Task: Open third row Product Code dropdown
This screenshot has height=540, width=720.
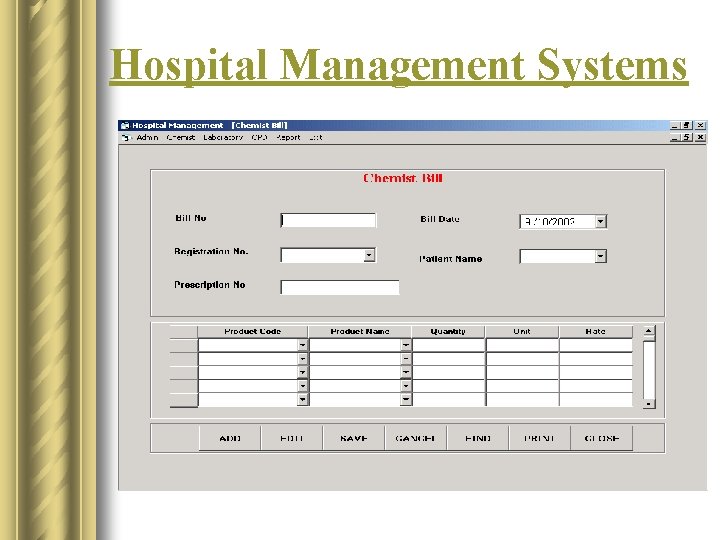Action: click(x=302, y=372)
